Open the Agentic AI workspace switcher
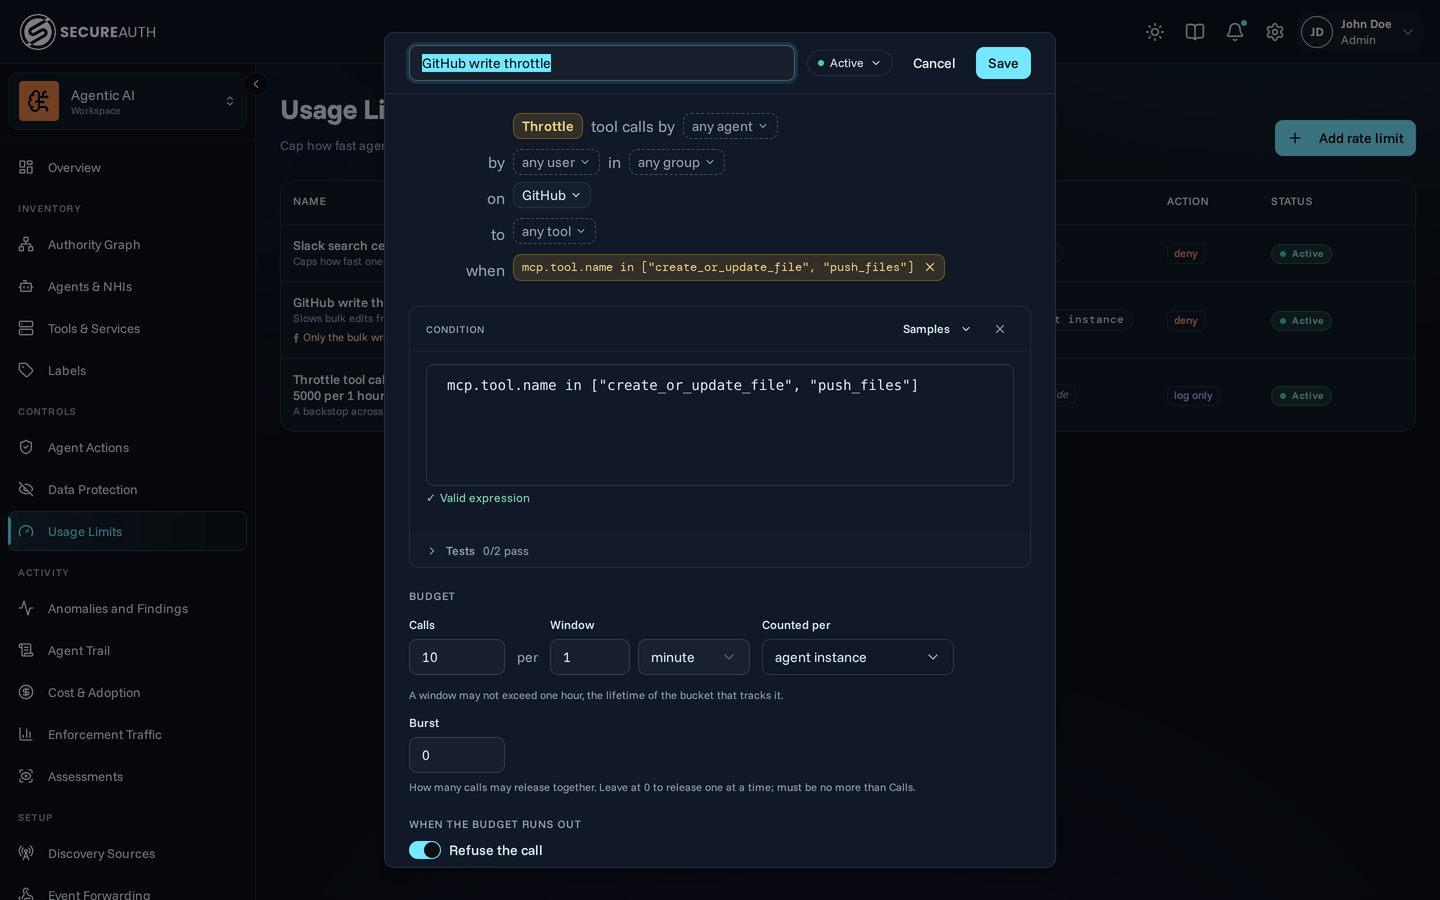Viewport: 1440px width, 900px height. click(127, 101)
